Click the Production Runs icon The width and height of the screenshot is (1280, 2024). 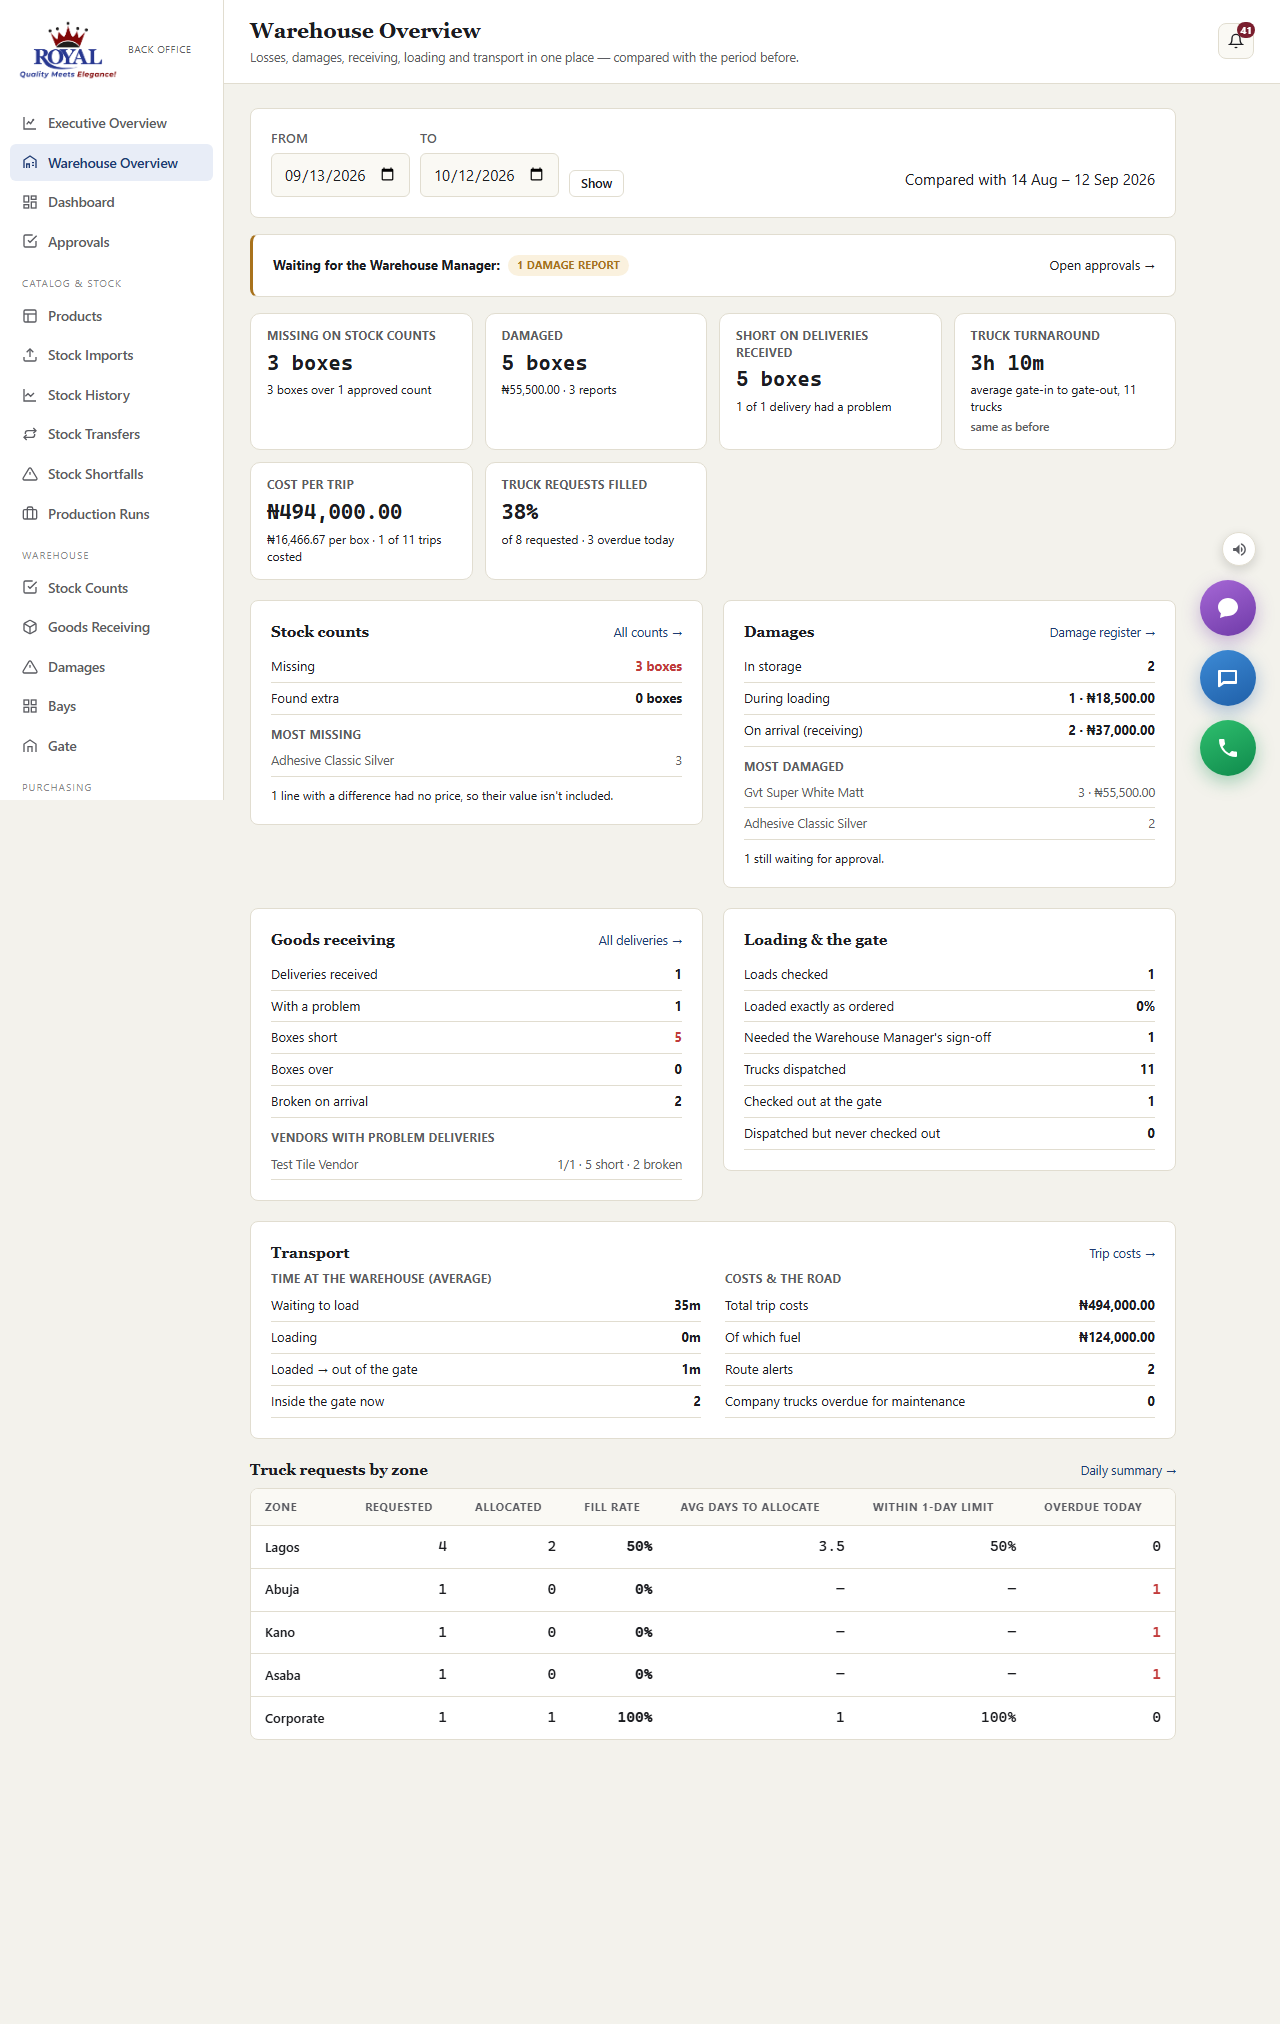[30, 514]
